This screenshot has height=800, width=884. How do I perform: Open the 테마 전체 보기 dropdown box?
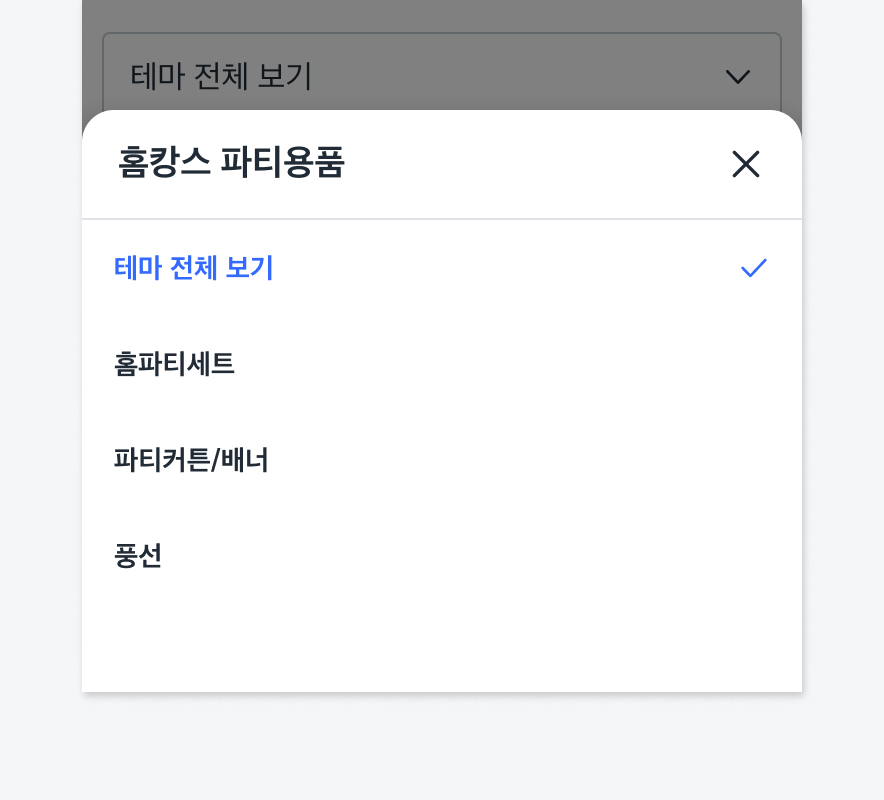[441, 76]
